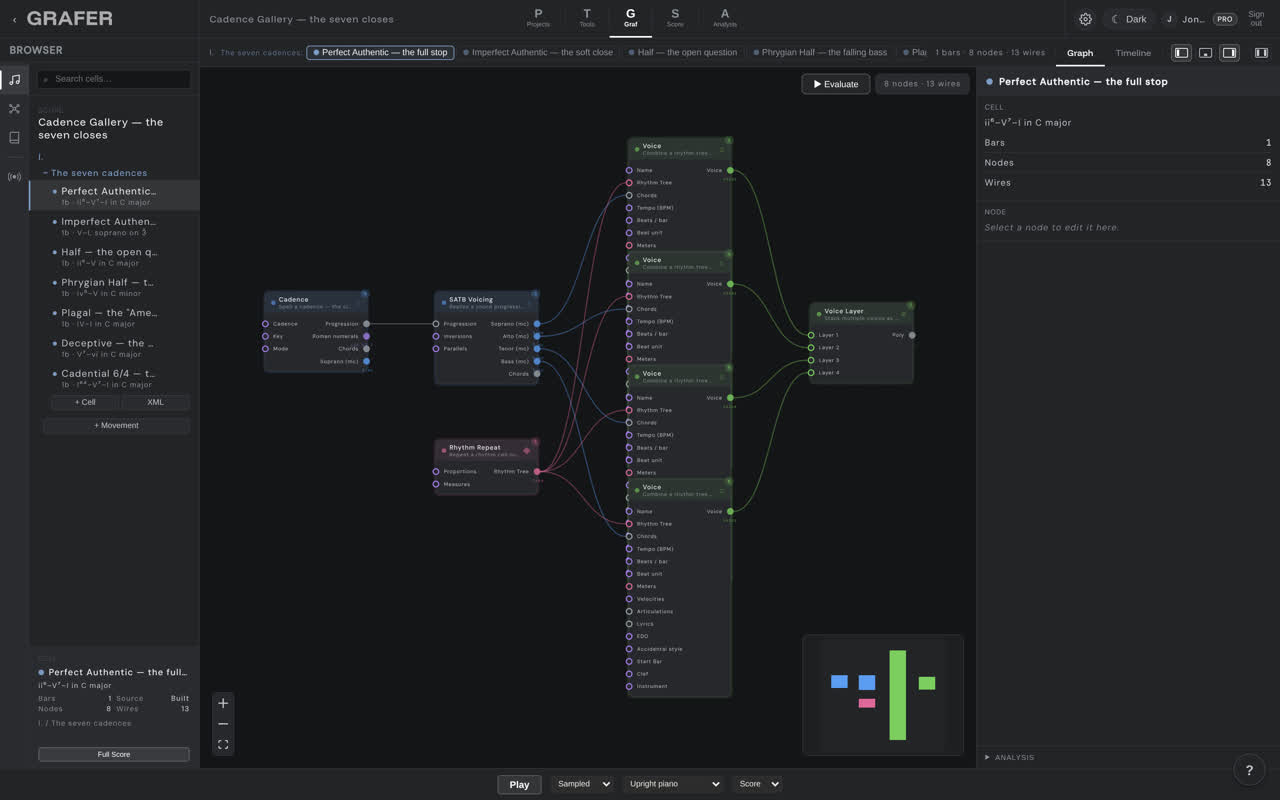Open the Score playback mode dropdown

click(x=757, y=784)
